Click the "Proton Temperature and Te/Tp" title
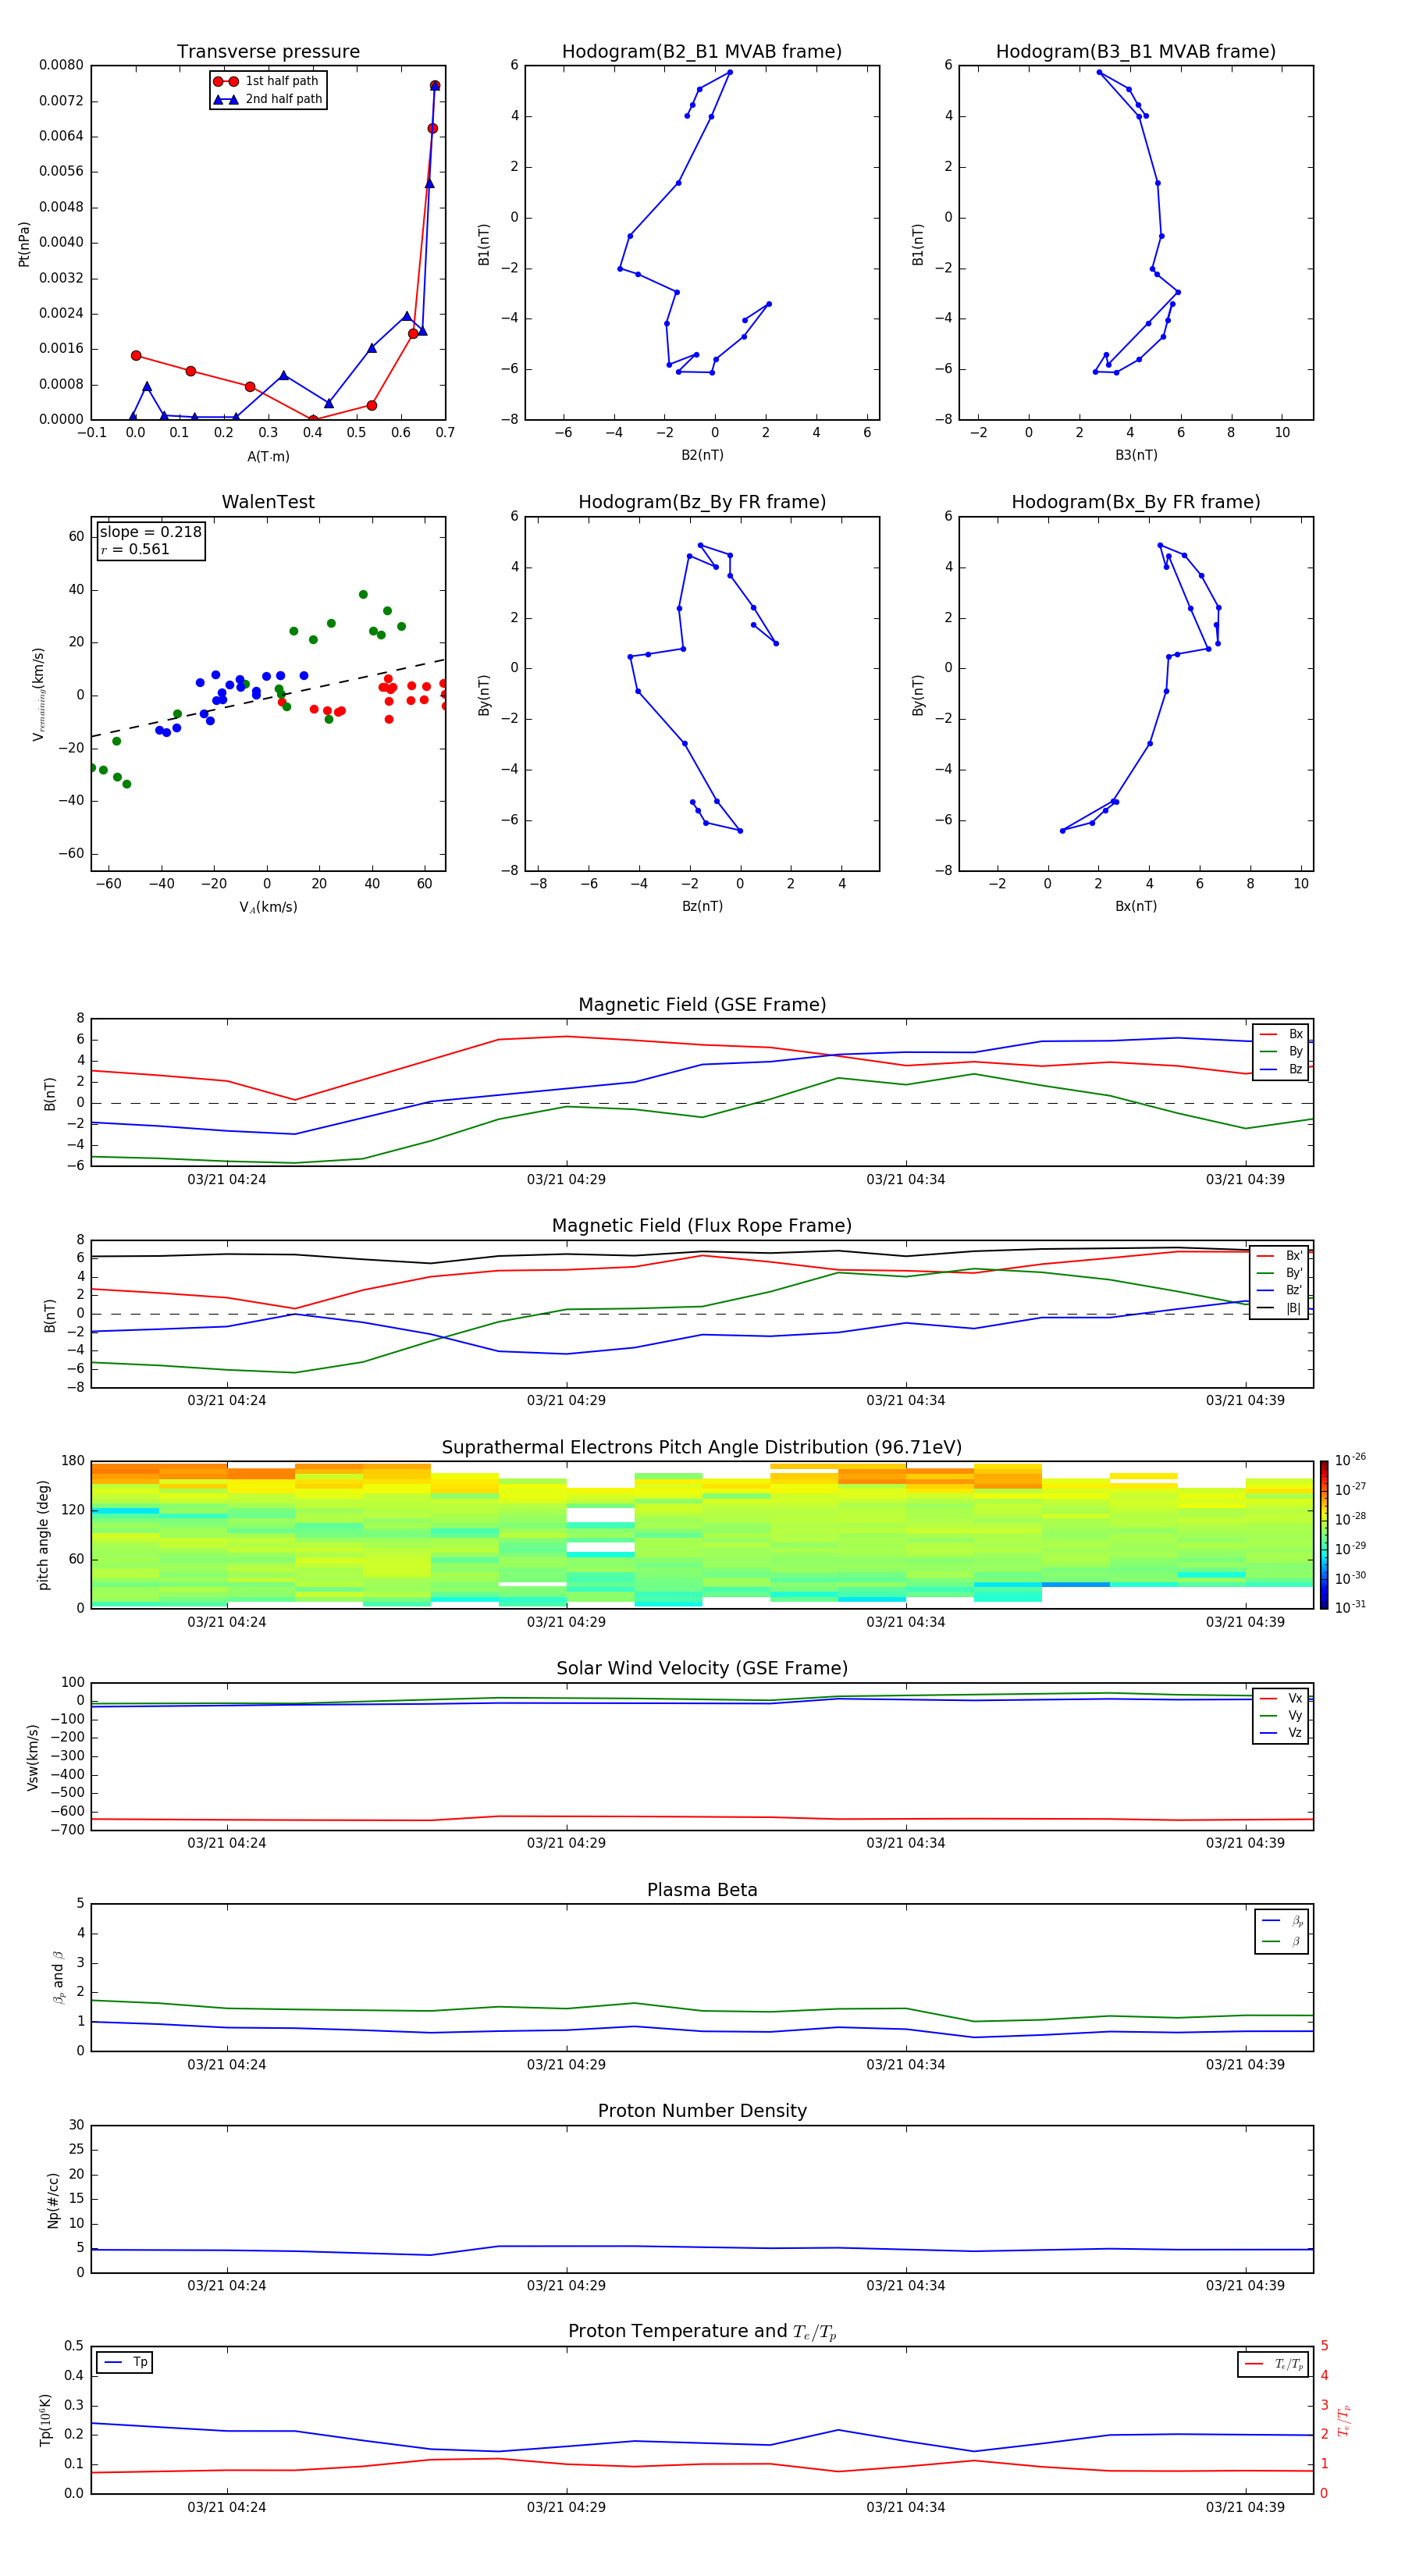1405x2576 pixels. click(x=702, y=2332)
